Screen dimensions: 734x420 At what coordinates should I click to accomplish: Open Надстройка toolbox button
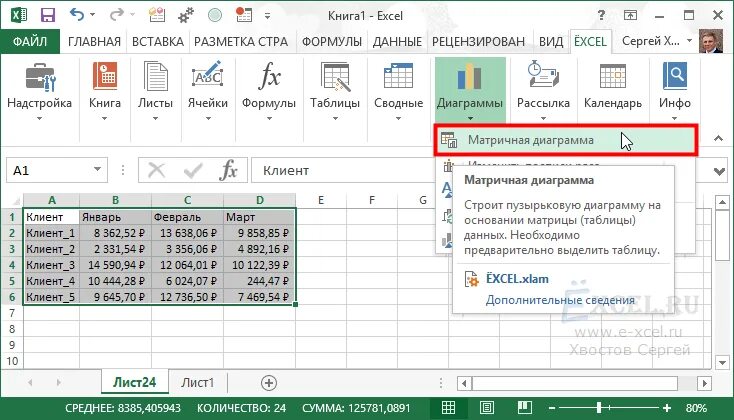tap(39, 91)
